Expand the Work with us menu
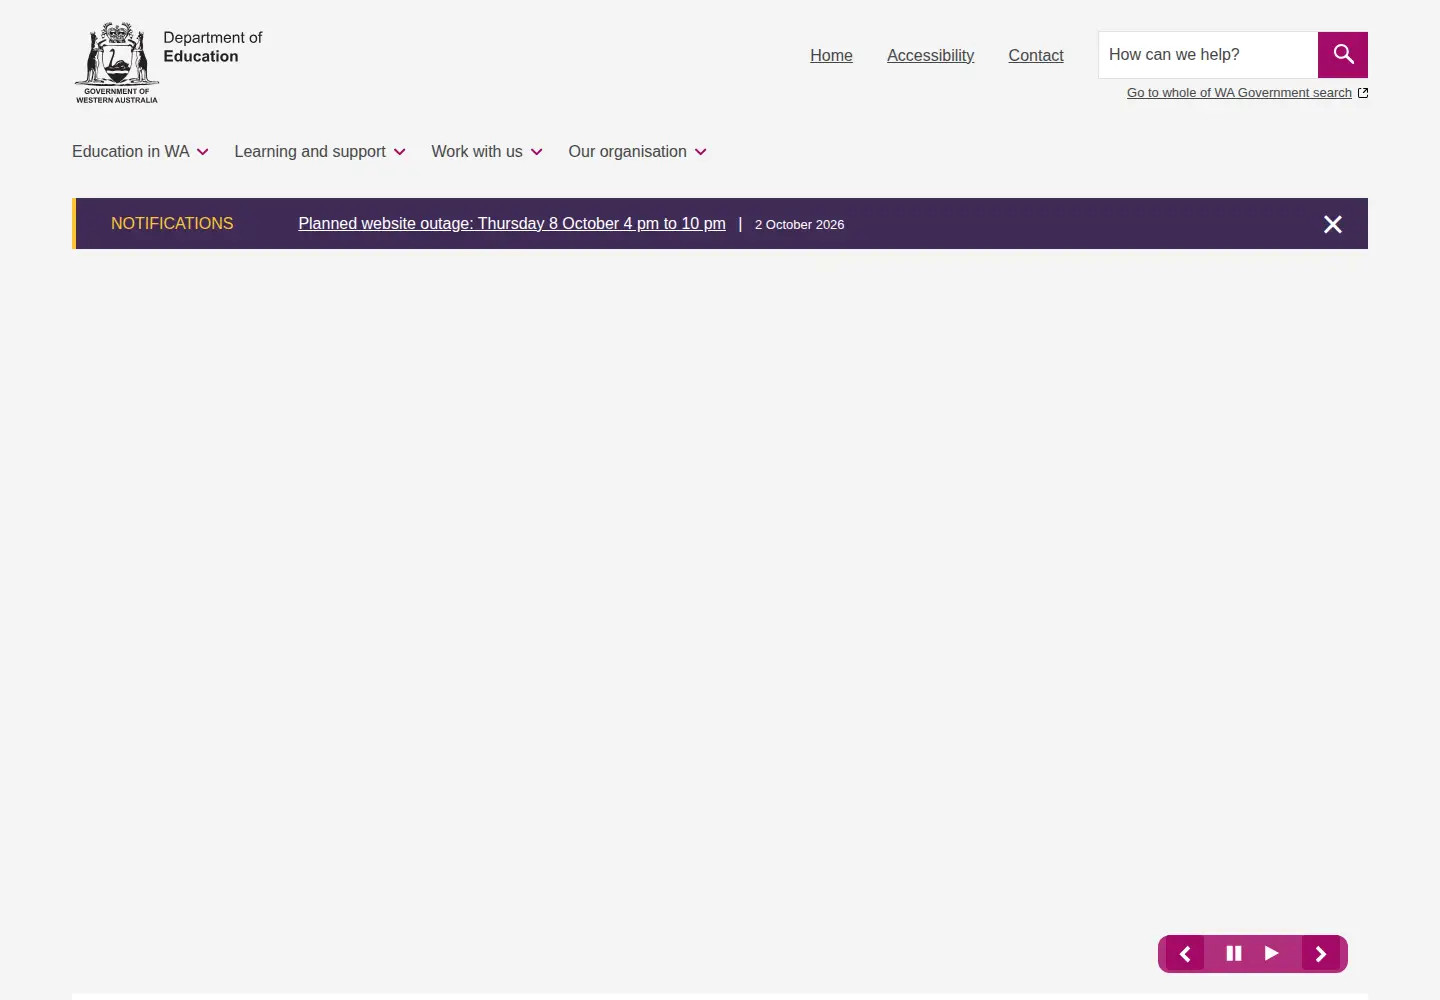Screen dimensions: 1440x1000 coord(487,152)
